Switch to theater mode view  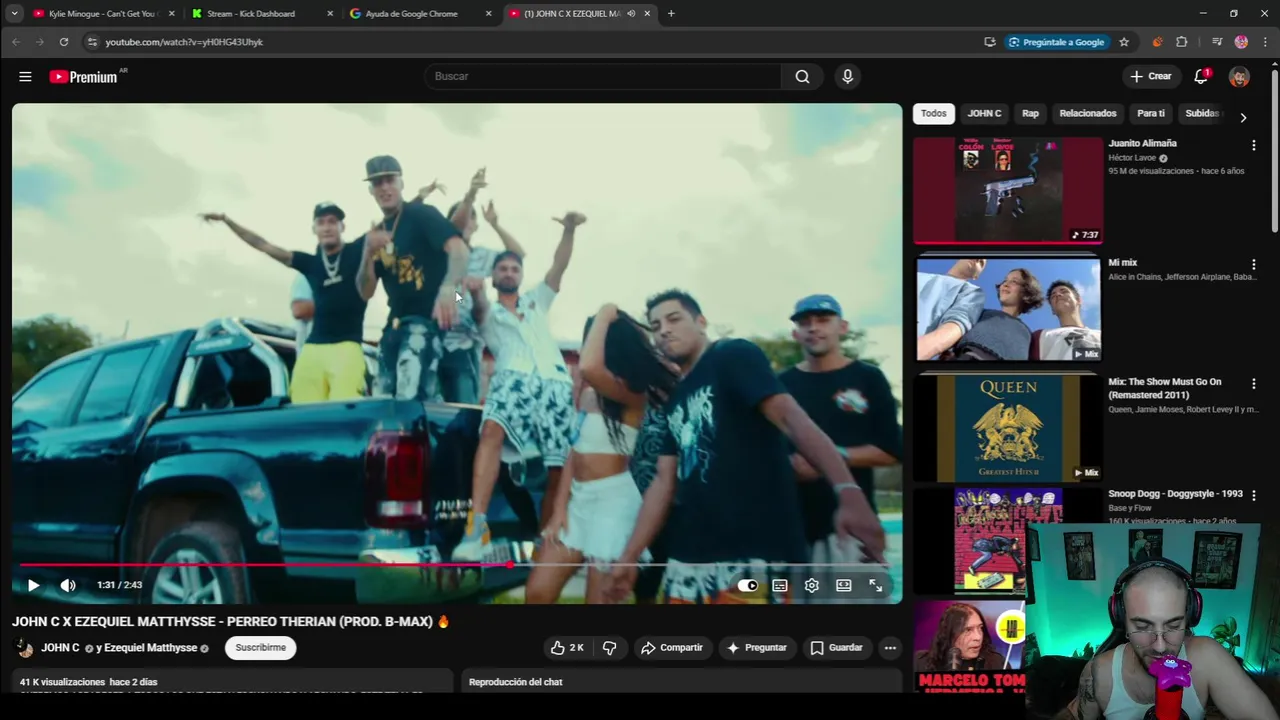point(844,585)
